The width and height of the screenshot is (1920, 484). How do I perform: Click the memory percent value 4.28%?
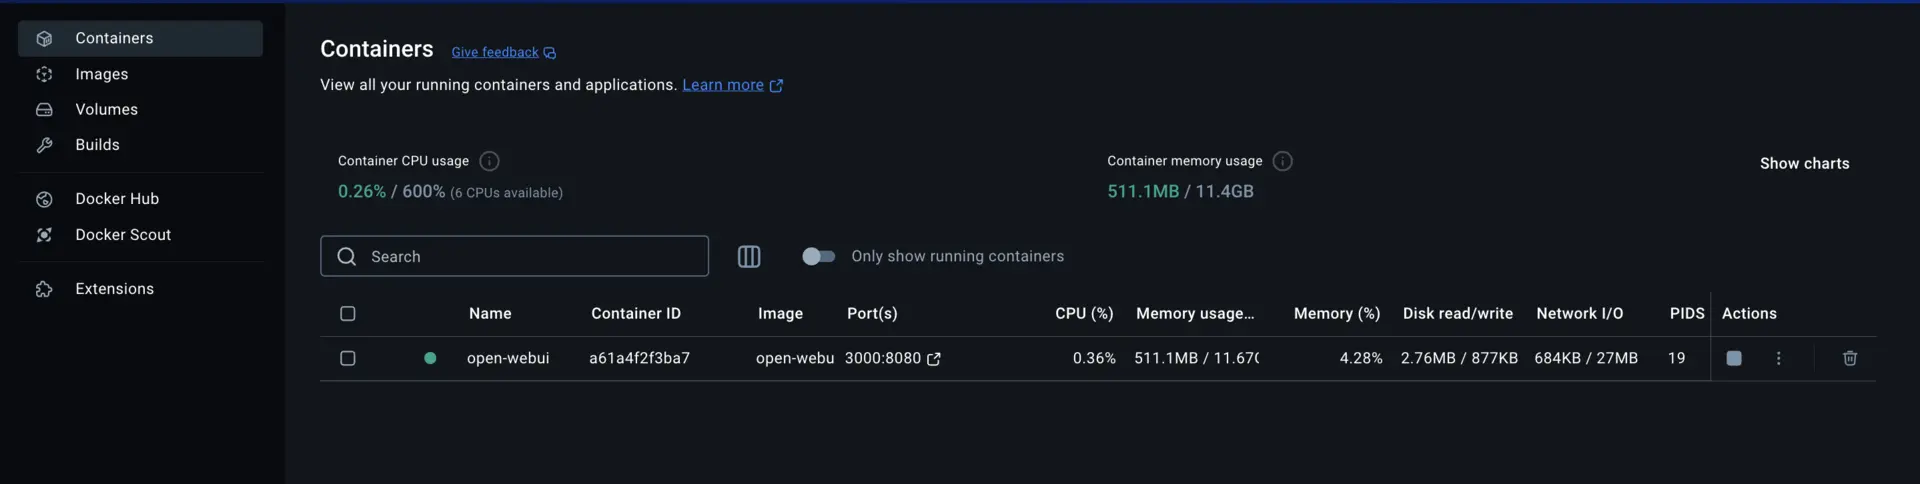[1361, 358]
